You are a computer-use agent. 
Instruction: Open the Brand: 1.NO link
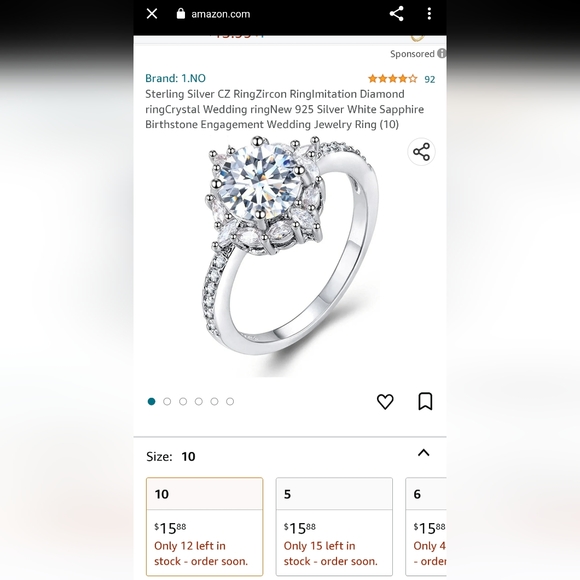coord(175,78)
